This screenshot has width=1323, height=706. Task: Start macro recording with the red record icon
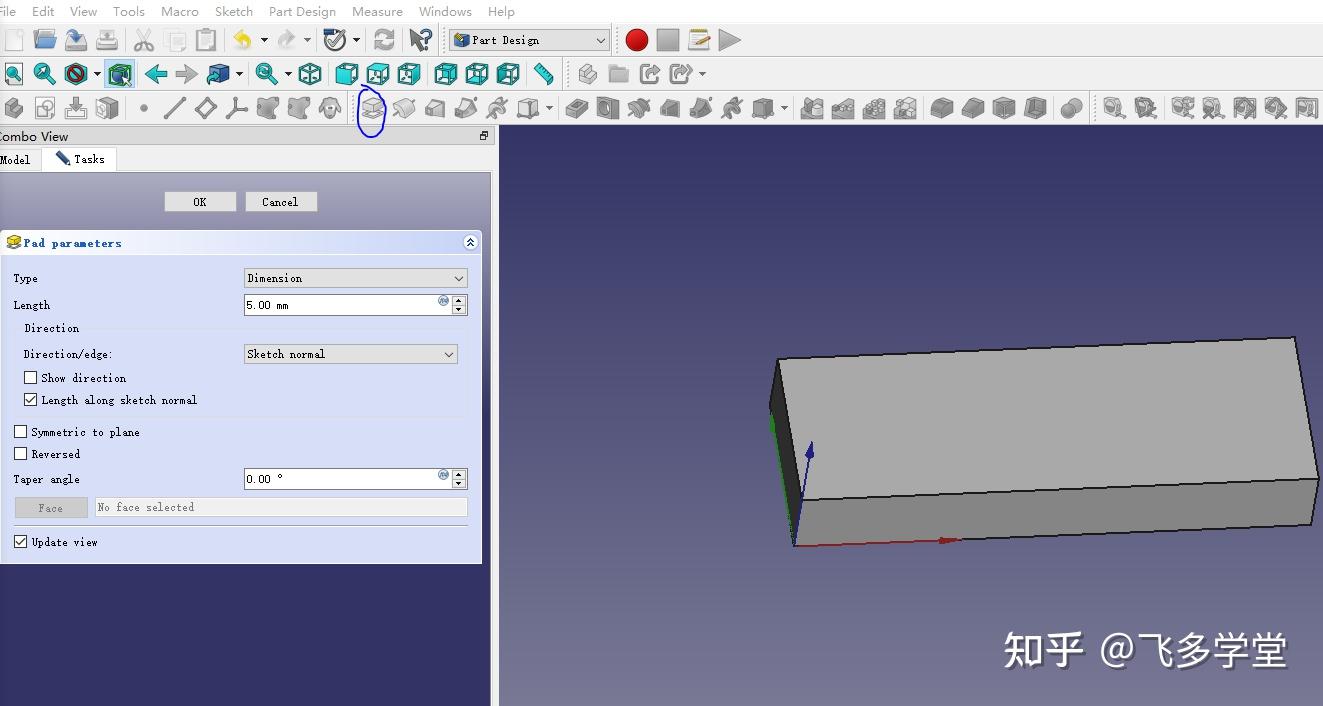click(x=636, y=39)
